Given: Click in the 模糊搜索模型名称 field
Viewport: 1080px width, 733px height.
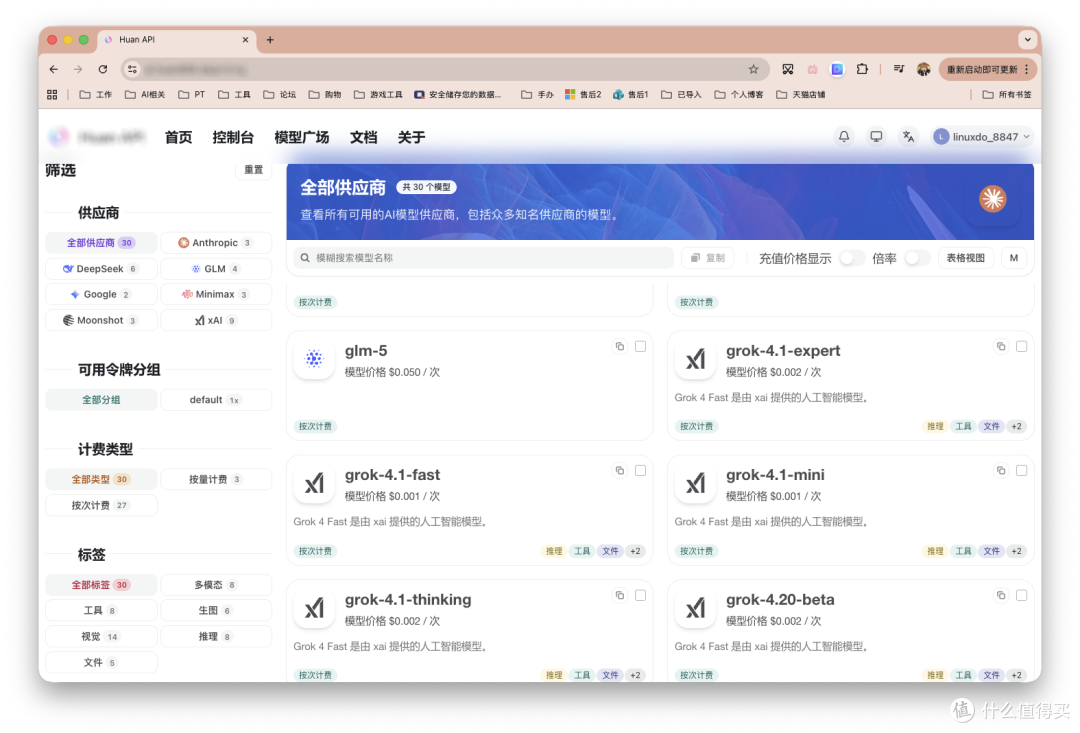Looking at the screenshot, I should coord(484,258).
